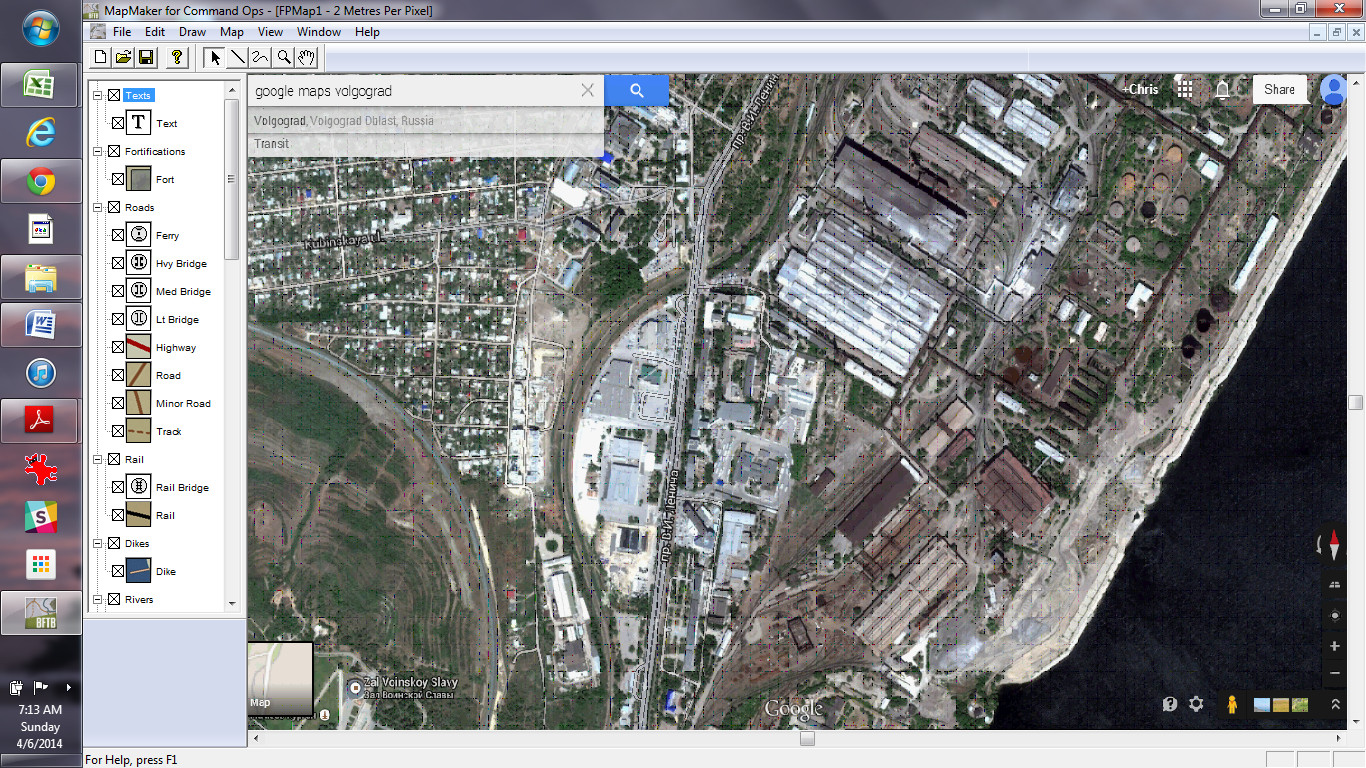Toggle the Texts group checkbox
1366x768 pixels.
coord(114,96)
